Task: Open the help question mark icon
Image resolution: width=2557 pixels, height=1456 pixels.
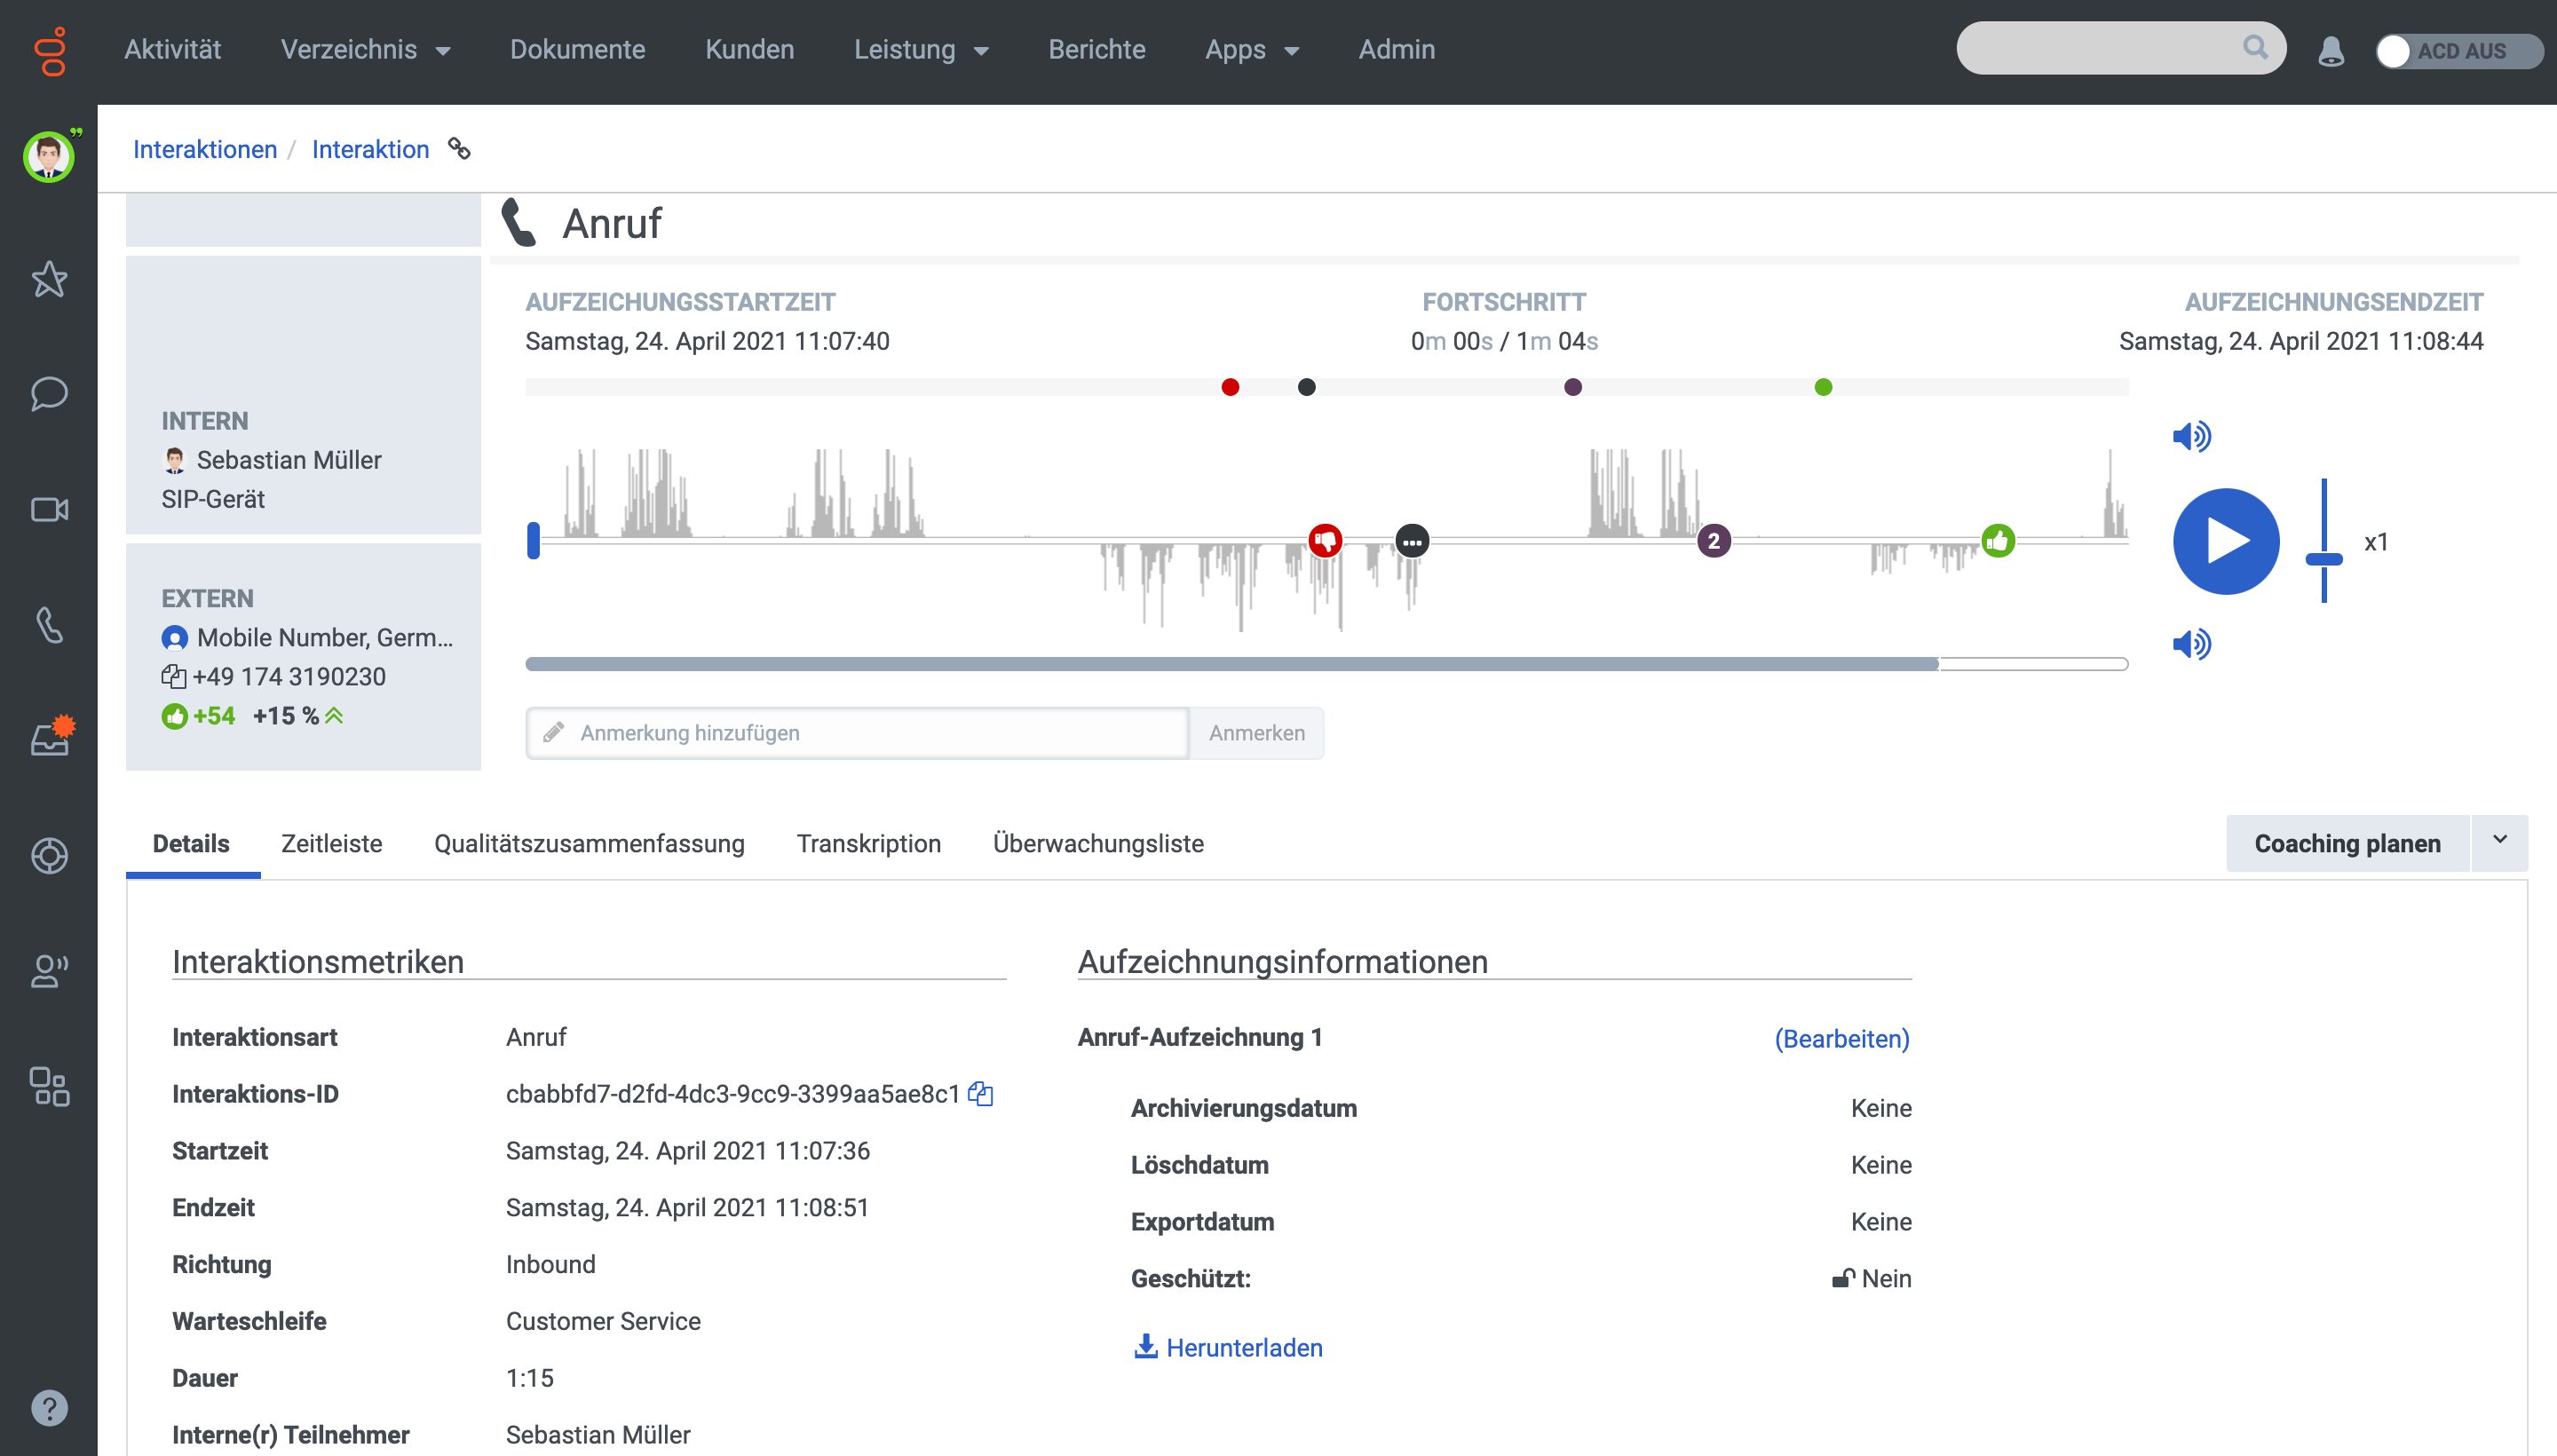Action: pos(49,1408)
